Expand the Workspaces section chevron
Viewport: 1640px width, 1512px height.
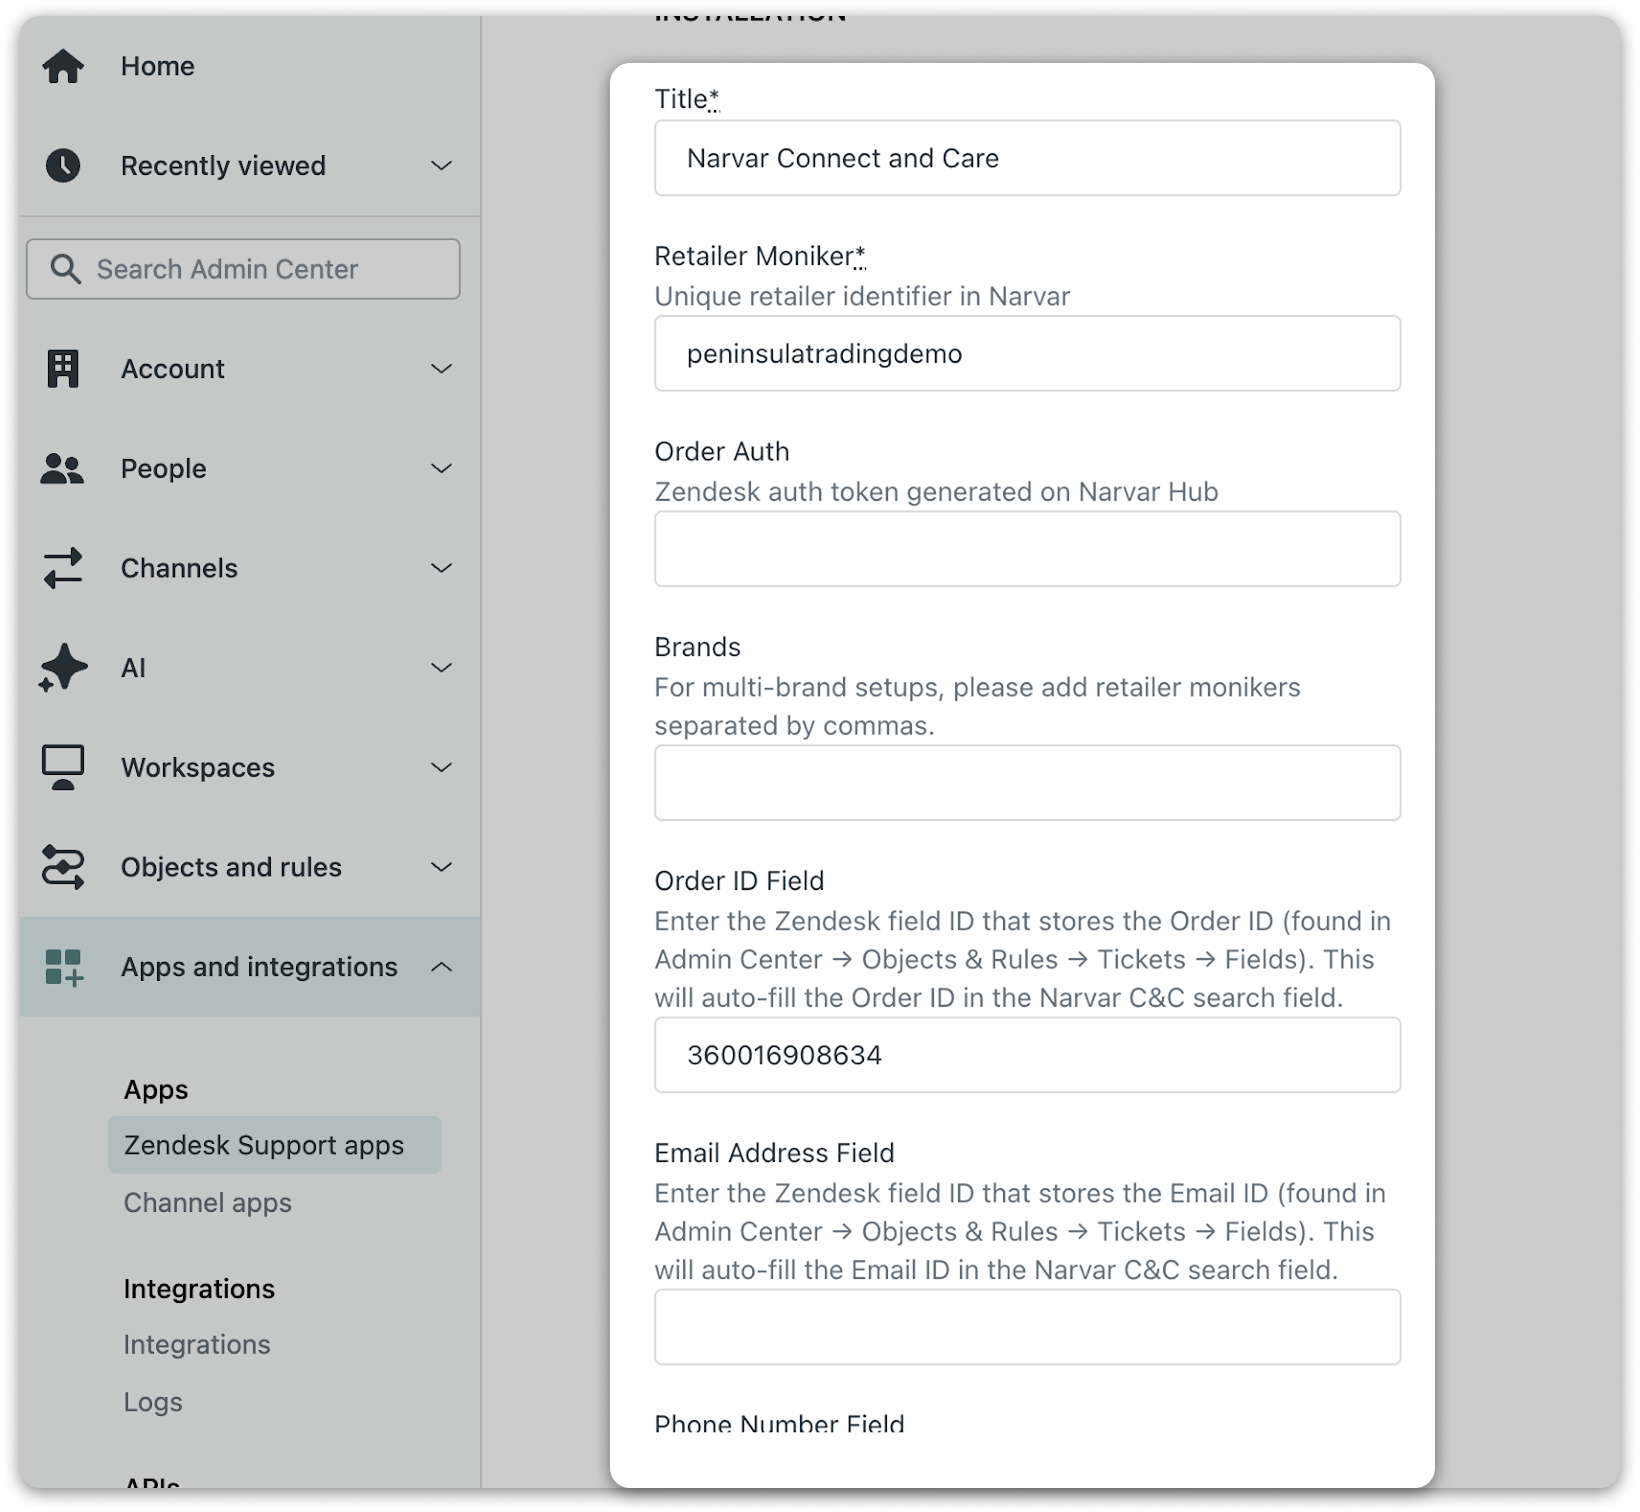tap(441, 768)
